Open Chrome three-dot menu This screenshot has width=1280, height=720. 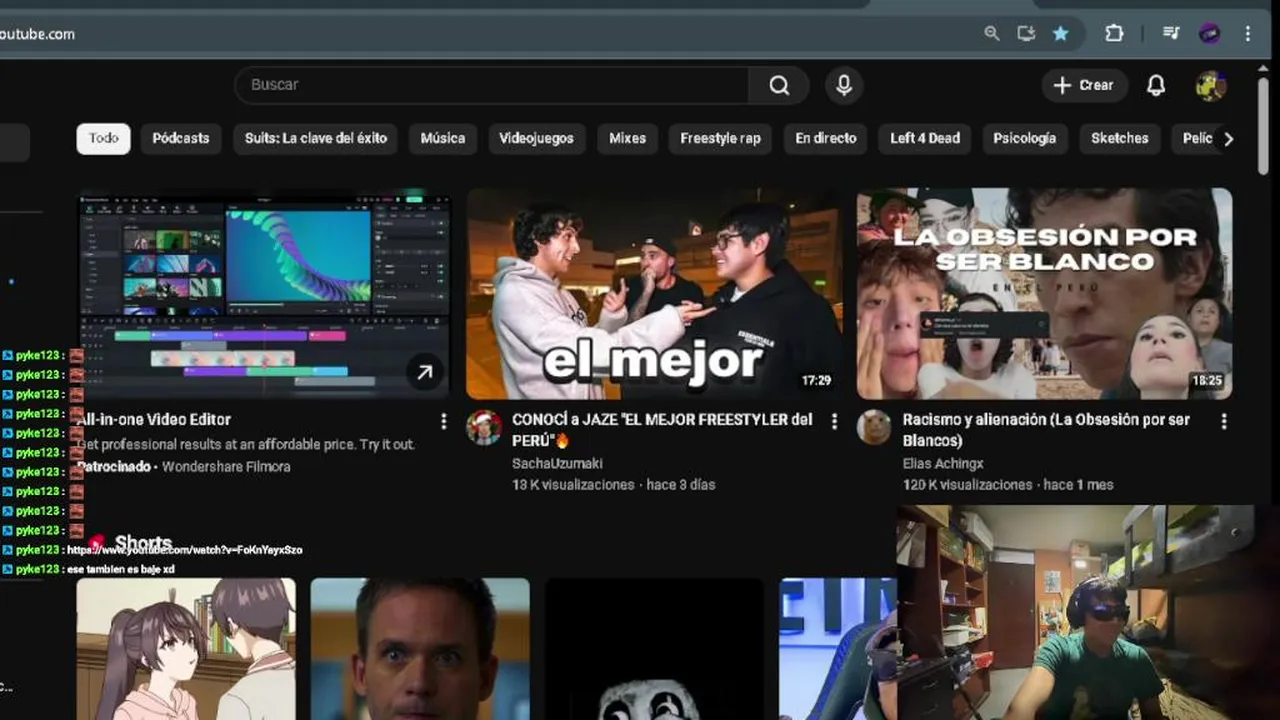pos(1247,33)
